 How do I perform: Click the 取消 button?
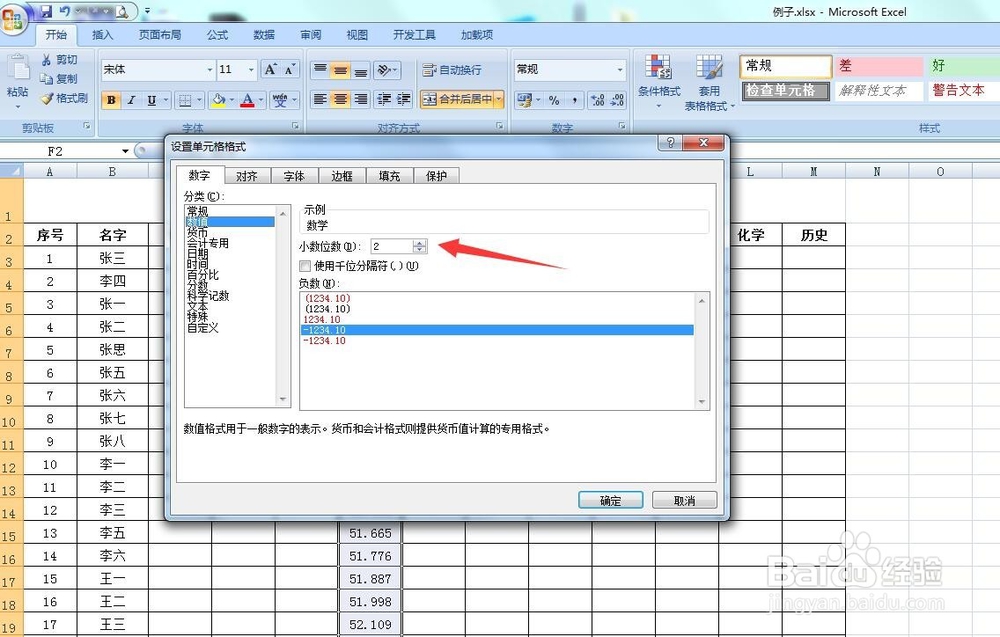[x=684, y=499]
